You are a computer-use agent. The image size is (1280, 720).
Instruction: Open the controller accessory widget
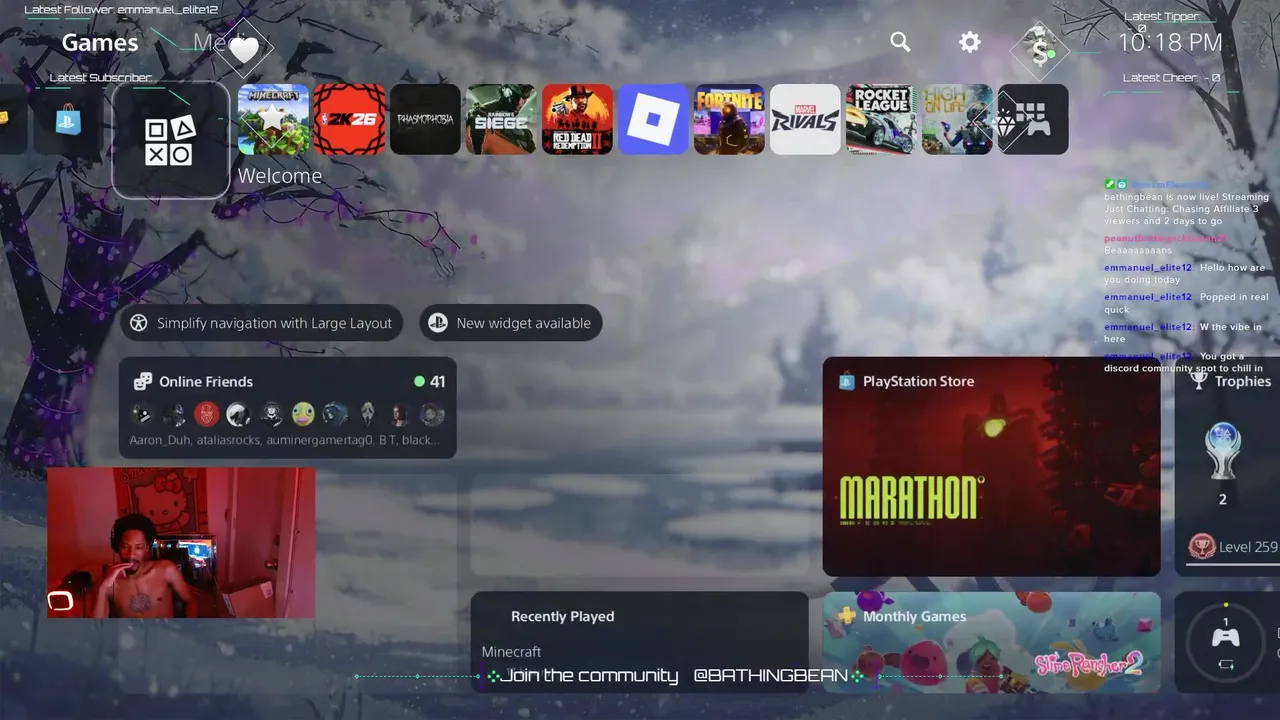coord(1227,642)
